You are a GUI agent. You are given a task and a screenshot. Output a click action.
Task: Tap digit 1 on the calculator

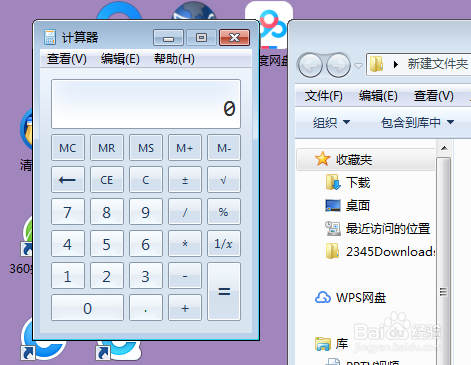[68, 276]
